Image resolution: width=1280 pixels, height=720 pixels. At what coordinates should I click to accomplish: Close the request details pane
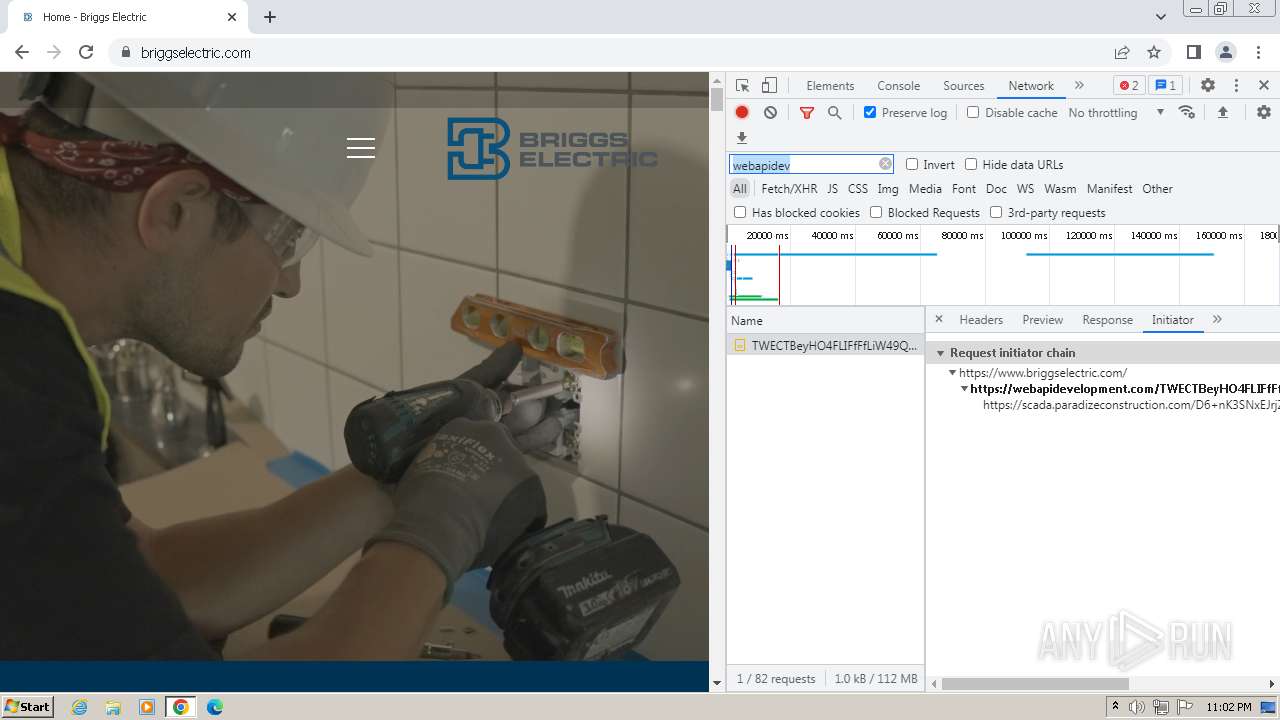tap(938, 319)
